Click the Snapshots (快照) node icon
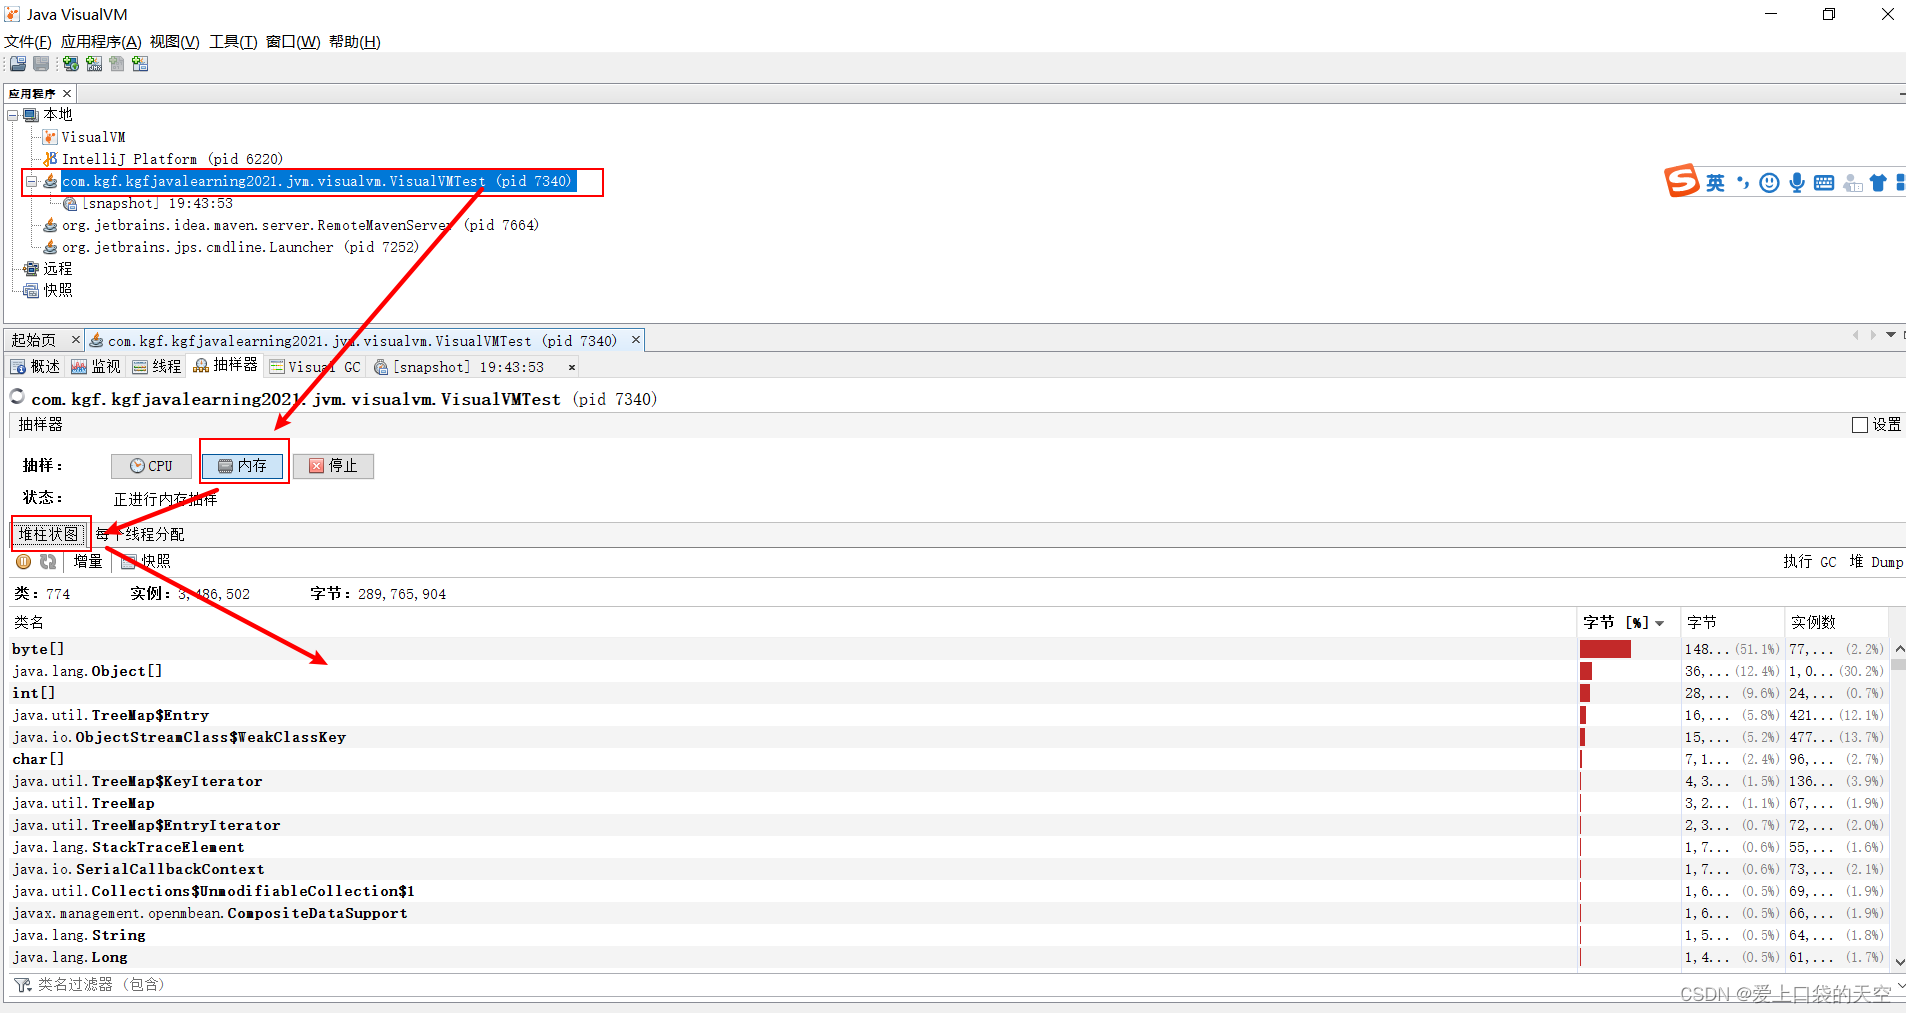Viewport: 1906px width, 1013px height. click(x=31, y=290)
